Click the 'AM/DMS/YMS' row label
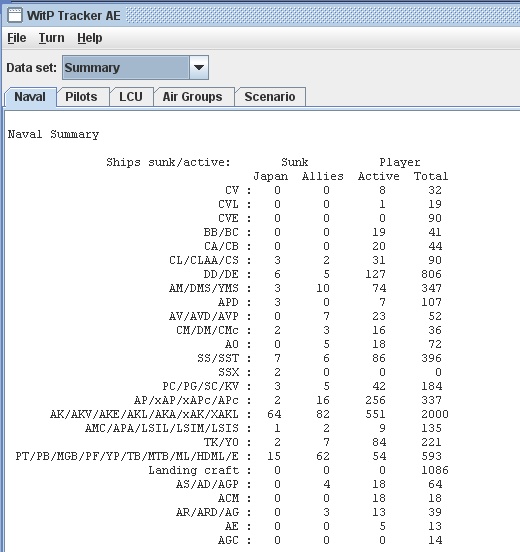 [204, 288]
